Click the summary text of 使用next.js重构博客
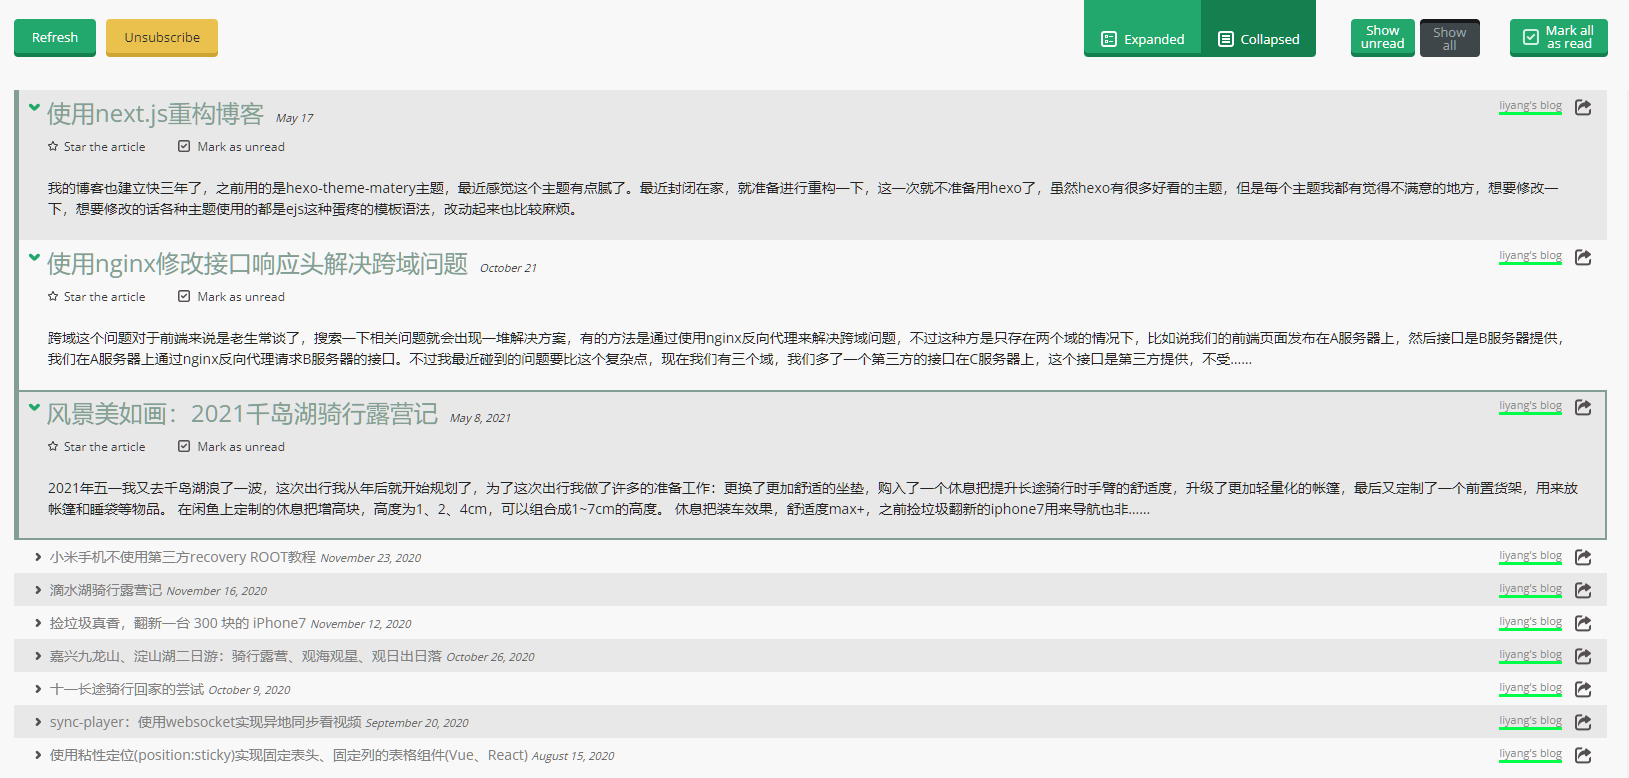Image resolution: width=1629 pixels, height=778 pixels. (x=803, y=198)
